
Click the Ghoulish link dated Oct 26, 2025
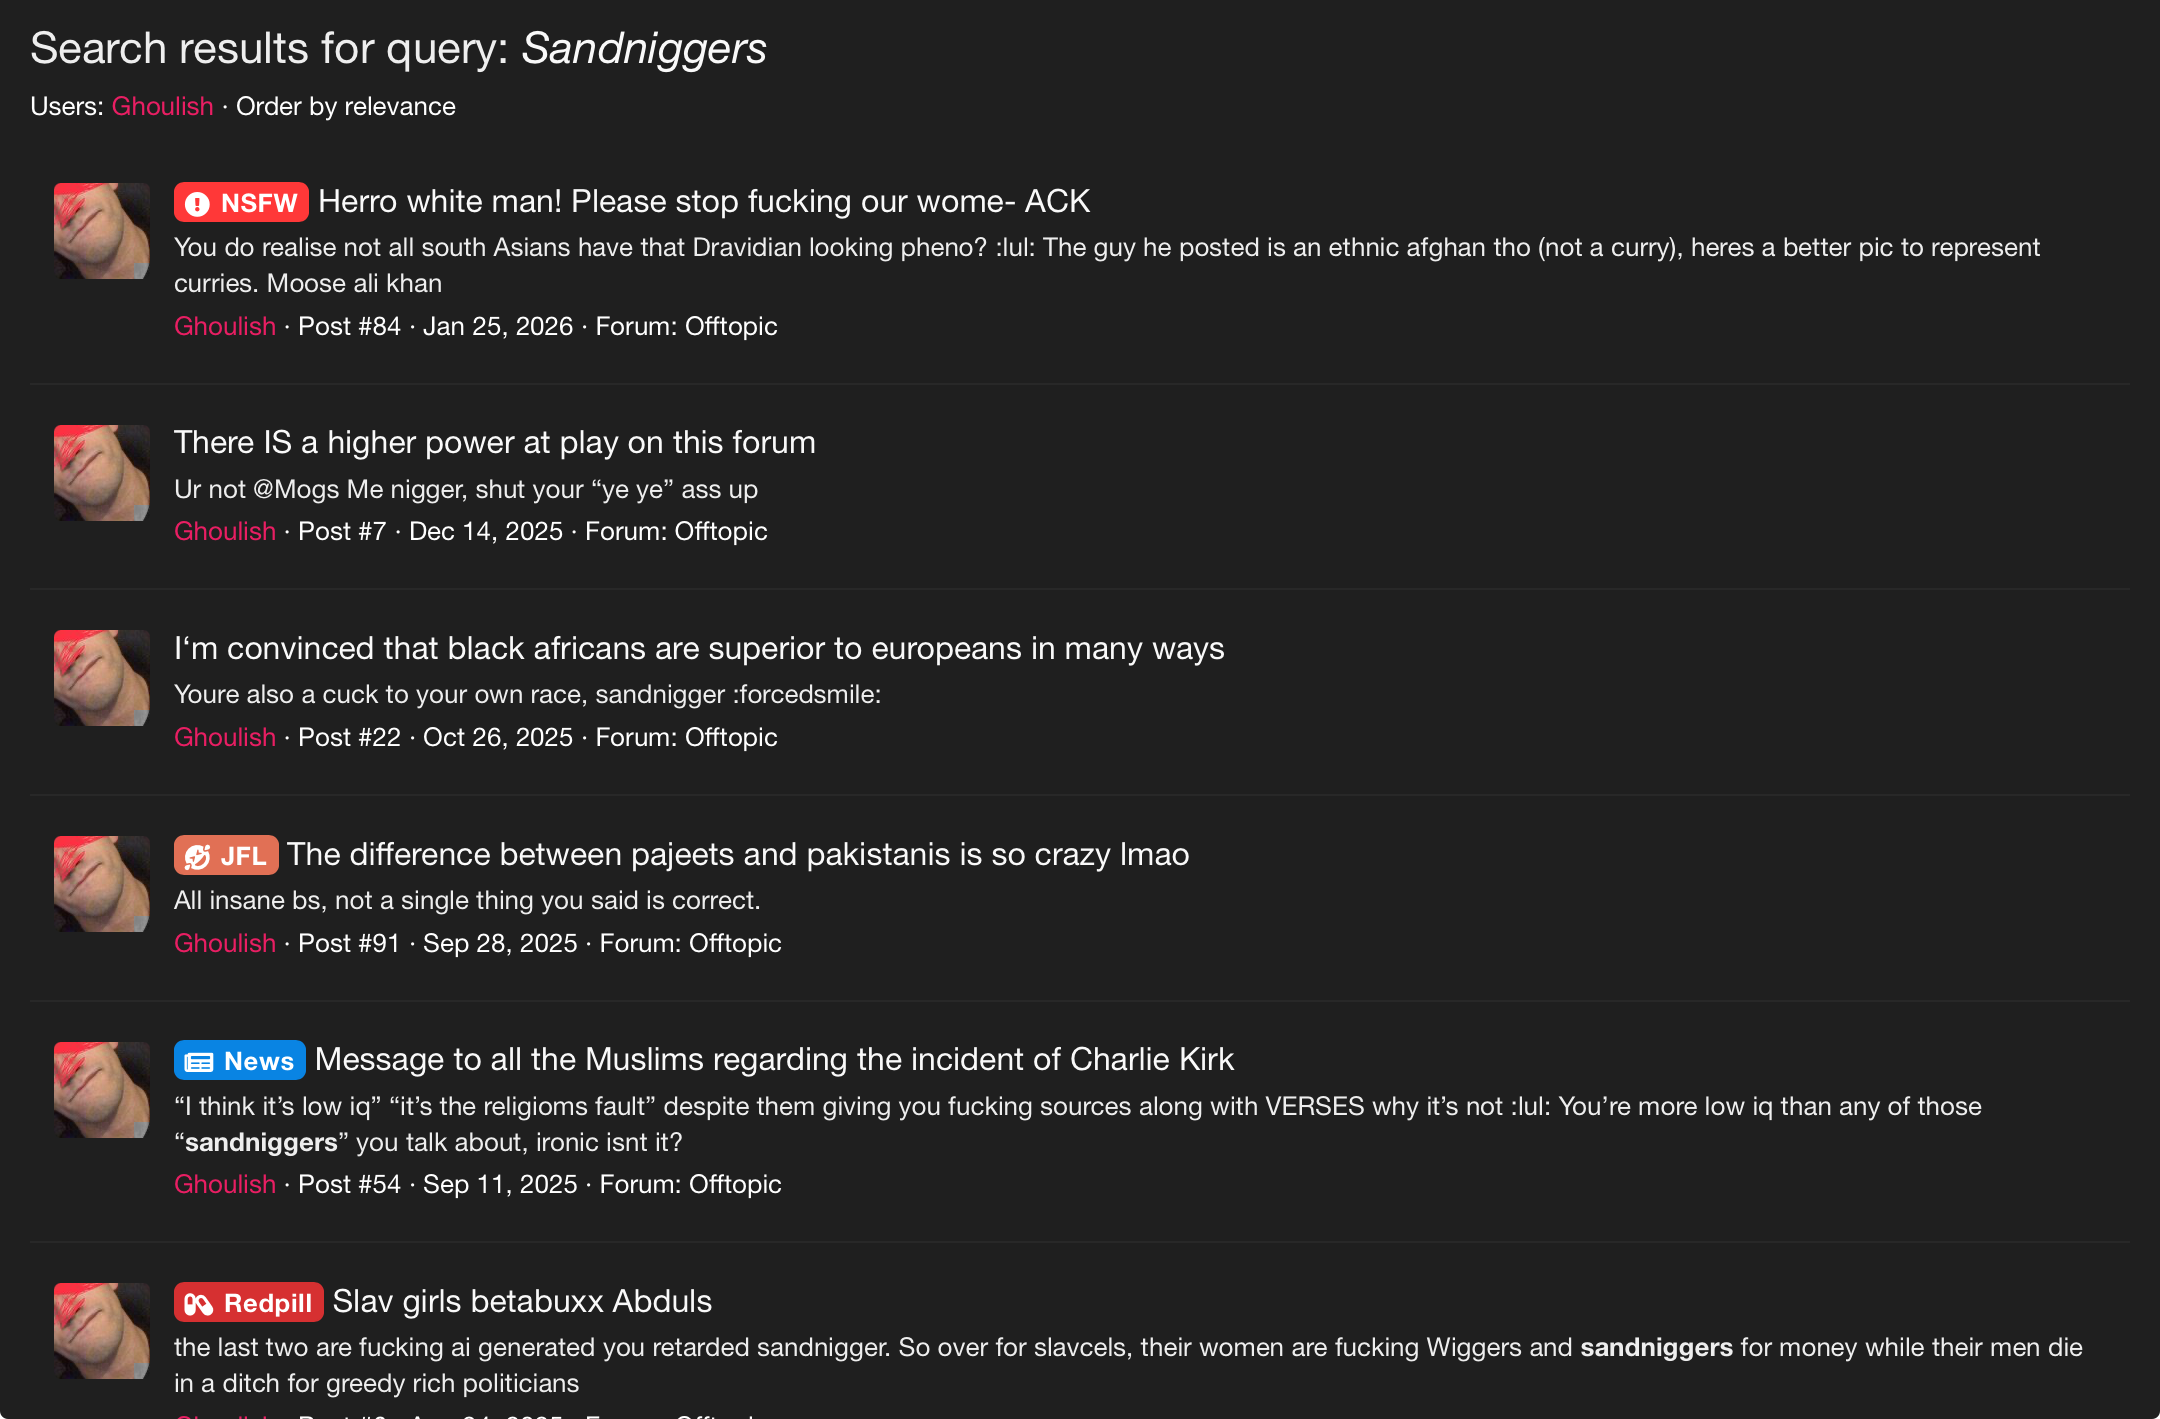(225, 737)
